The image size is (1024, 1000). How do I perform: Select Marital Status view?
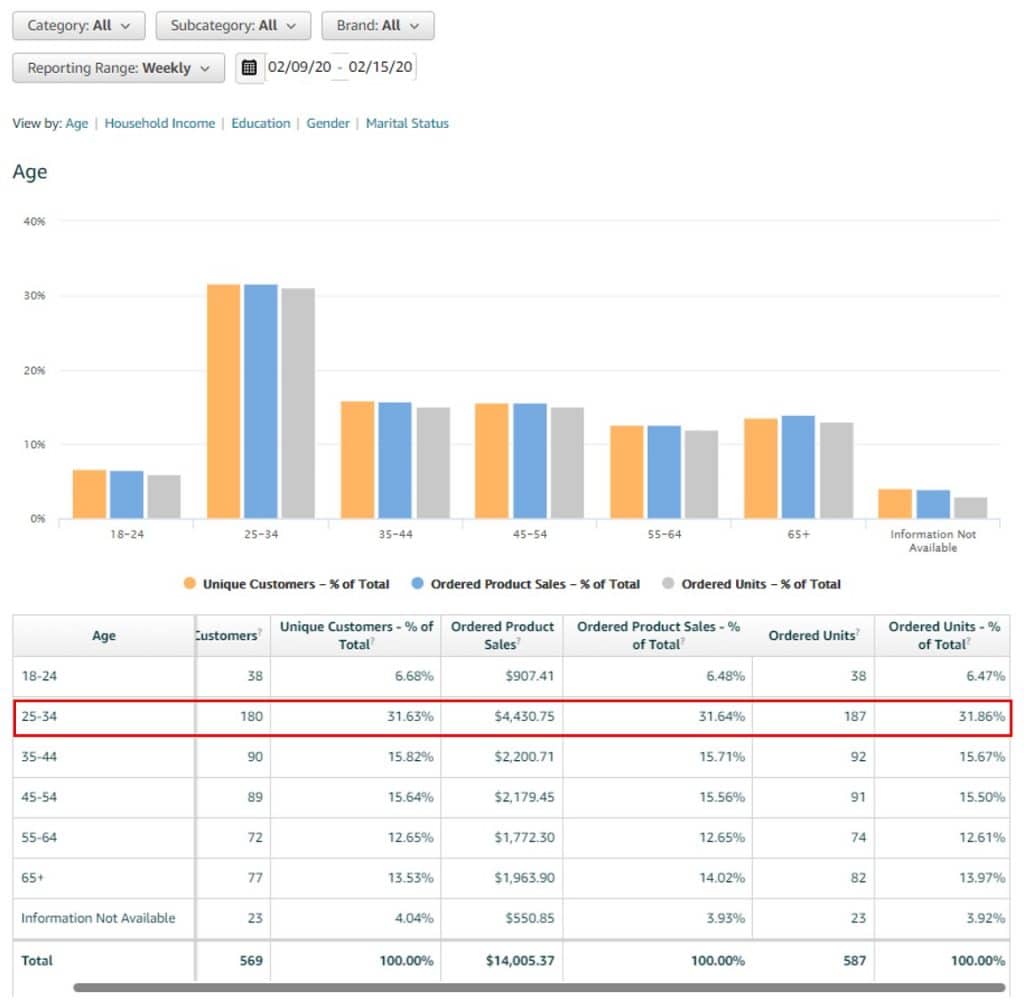[x=407, y=123]
